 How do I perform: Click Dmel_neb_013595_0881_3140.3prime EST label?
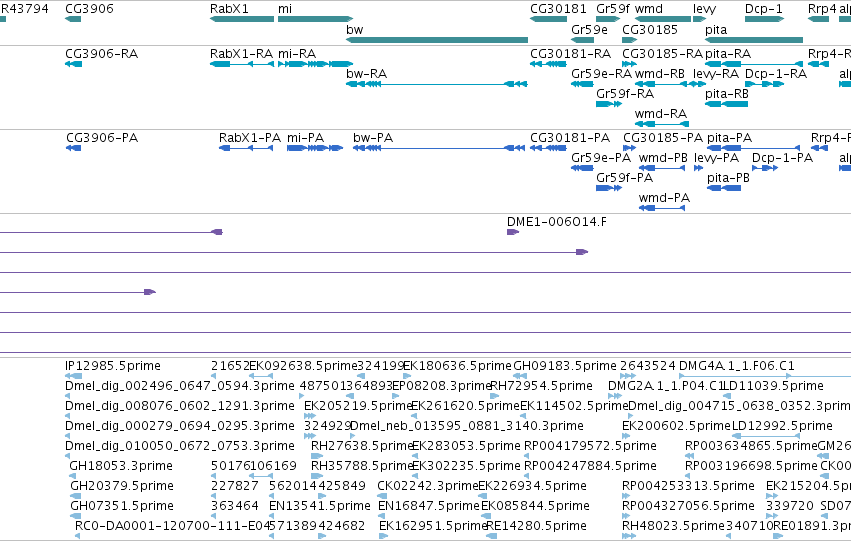467,427
